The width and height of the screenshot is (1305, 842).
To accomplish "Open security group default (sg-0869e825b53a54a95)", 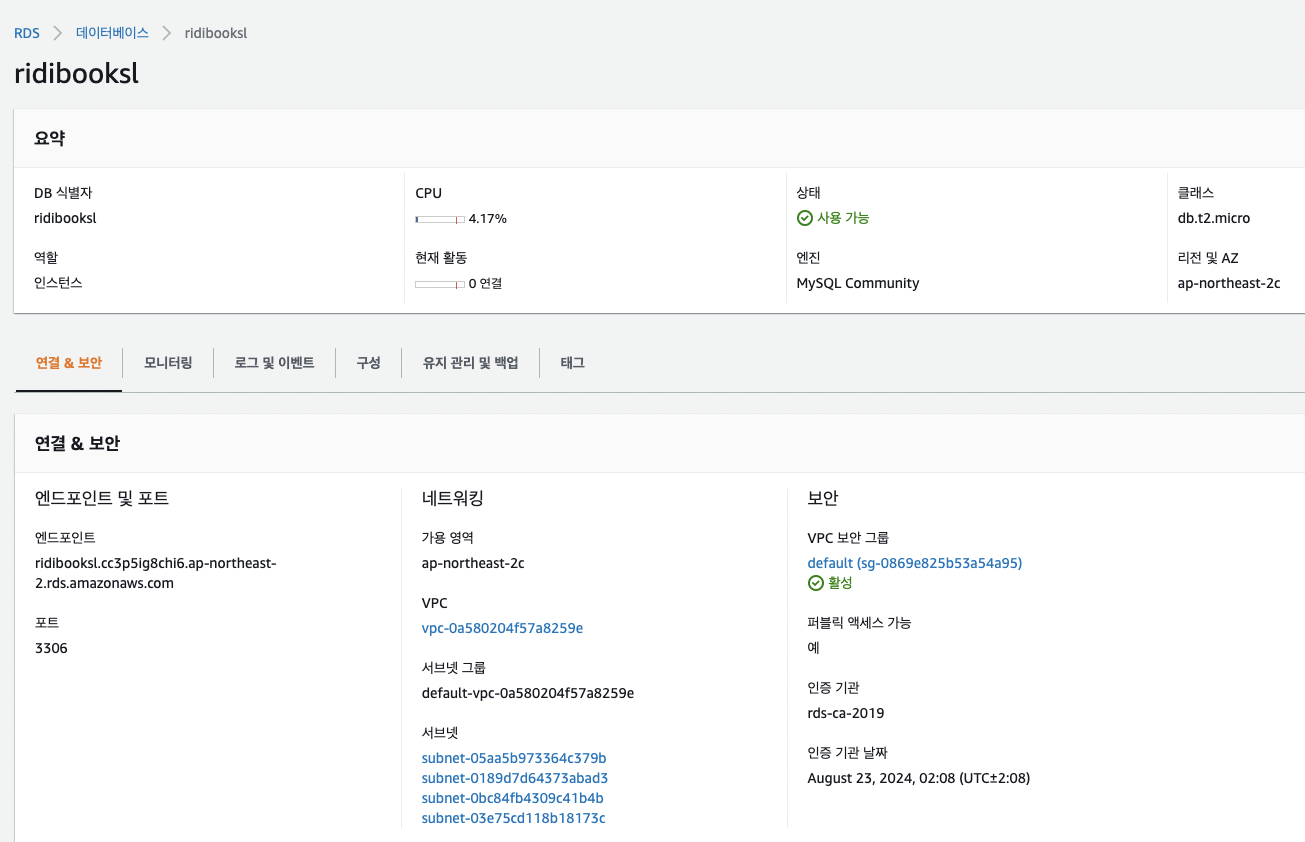I will click(915, 563).
